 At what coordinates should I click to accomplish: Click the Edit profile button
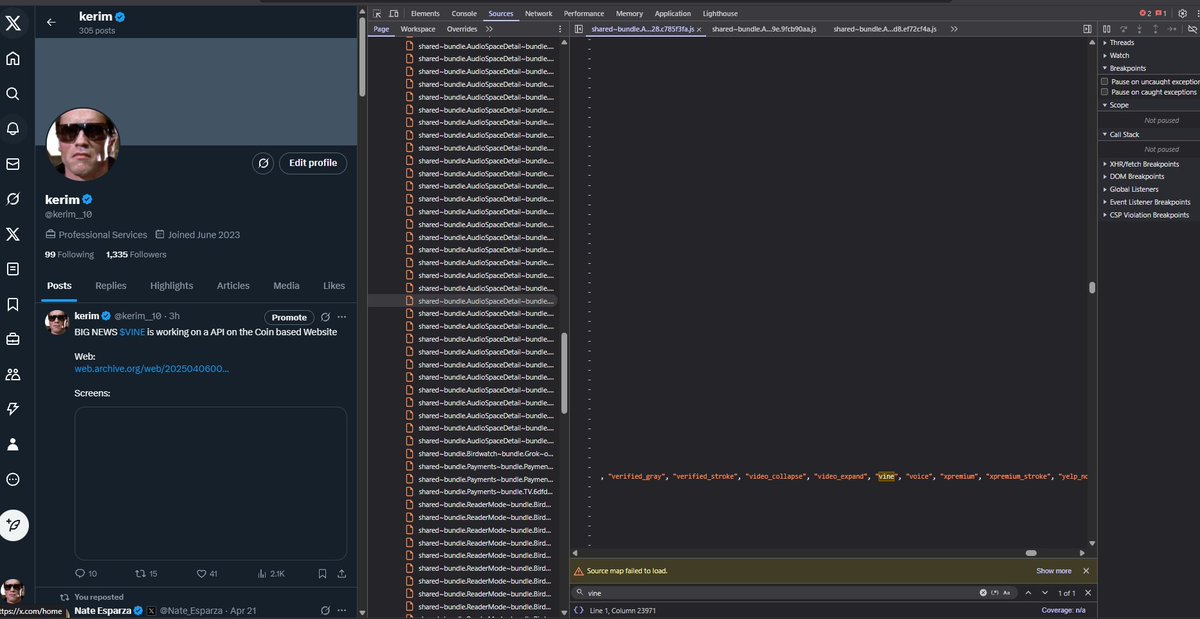click(313, 163)
